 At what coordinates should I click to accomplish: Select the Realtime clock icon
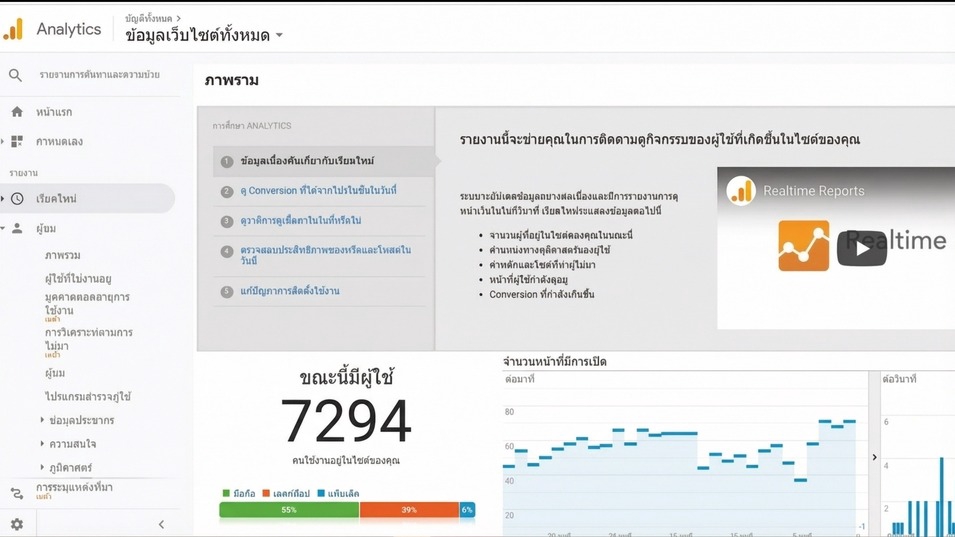tap(17, 198)
